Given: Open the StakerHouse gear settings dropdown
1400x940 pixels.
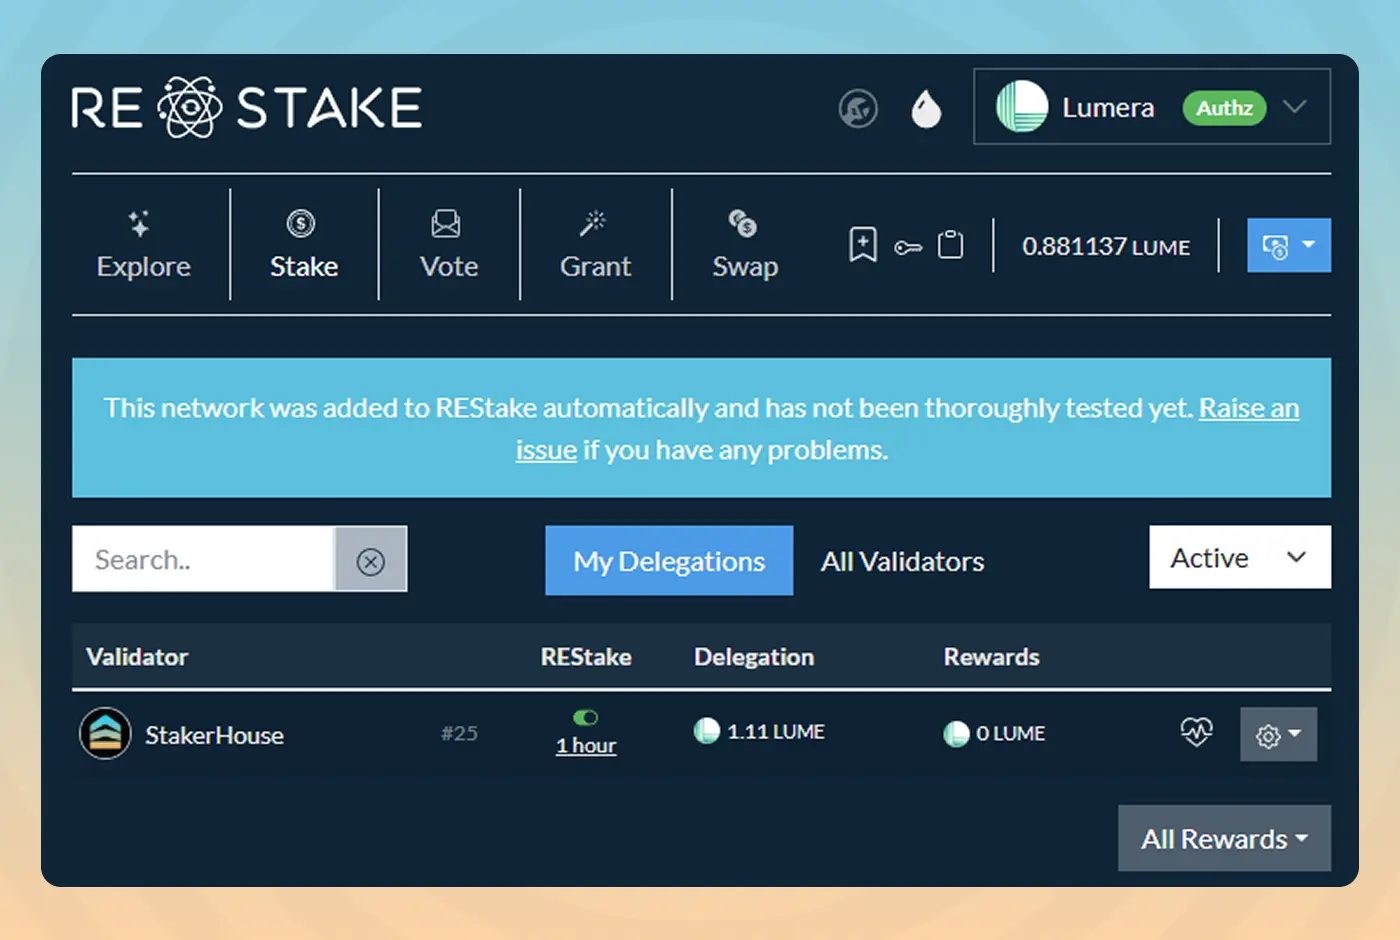Looking at the screenshot, I should click(1277, 735).
